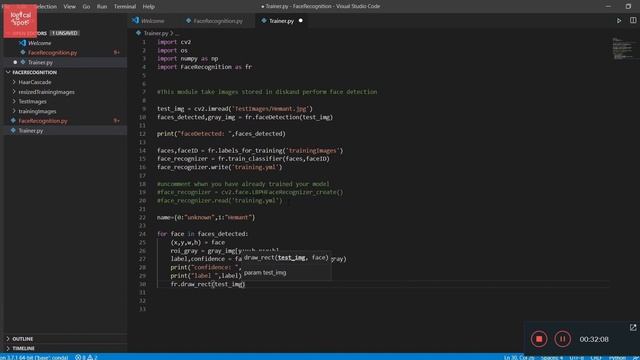Click the 00:32:08 recording timer
The image size is (640, 360).
point(594,339)
